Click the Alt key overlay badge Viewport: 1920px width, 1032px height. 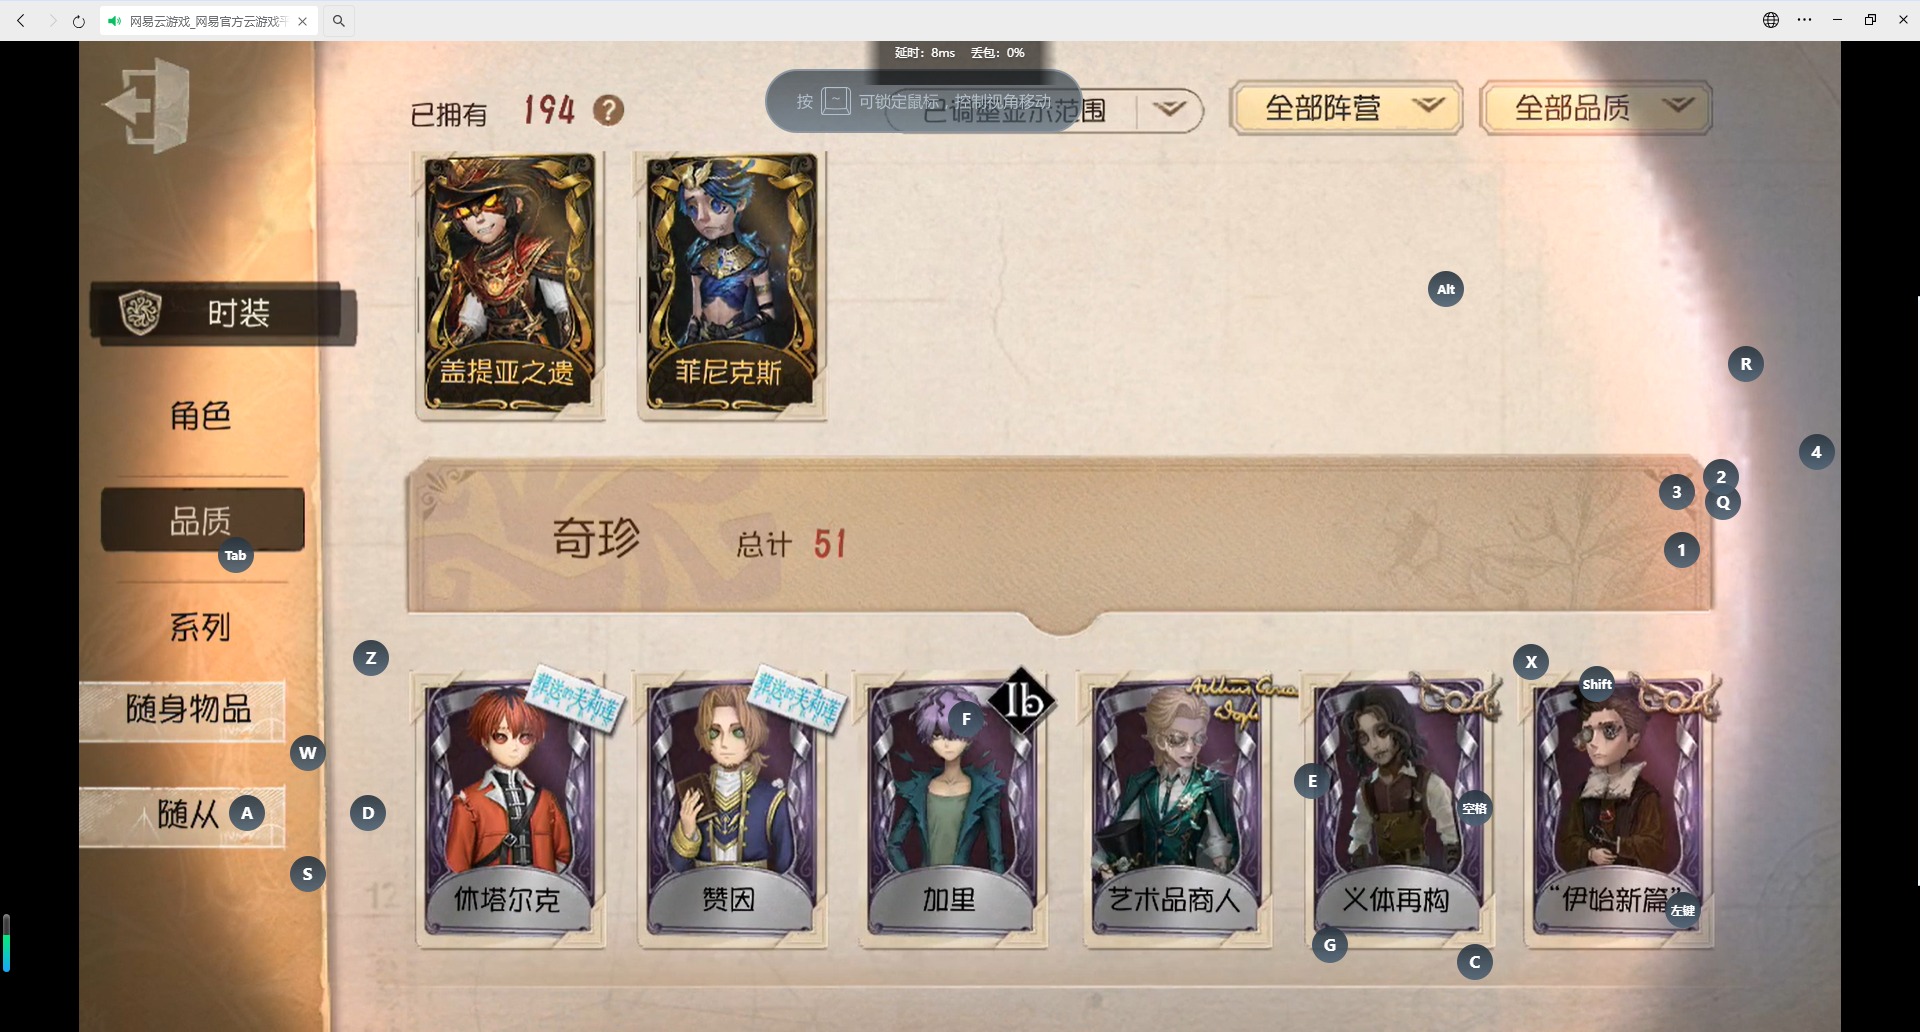[1446, 289]
